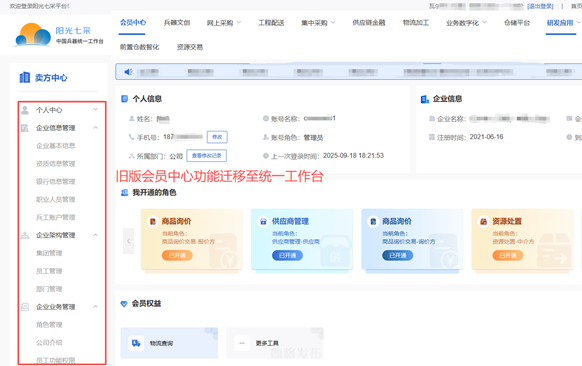Click the orange 商品询价 card icon
Viewport: 582px width, 366px height.
pyautogui.click(x=153, y=222)
